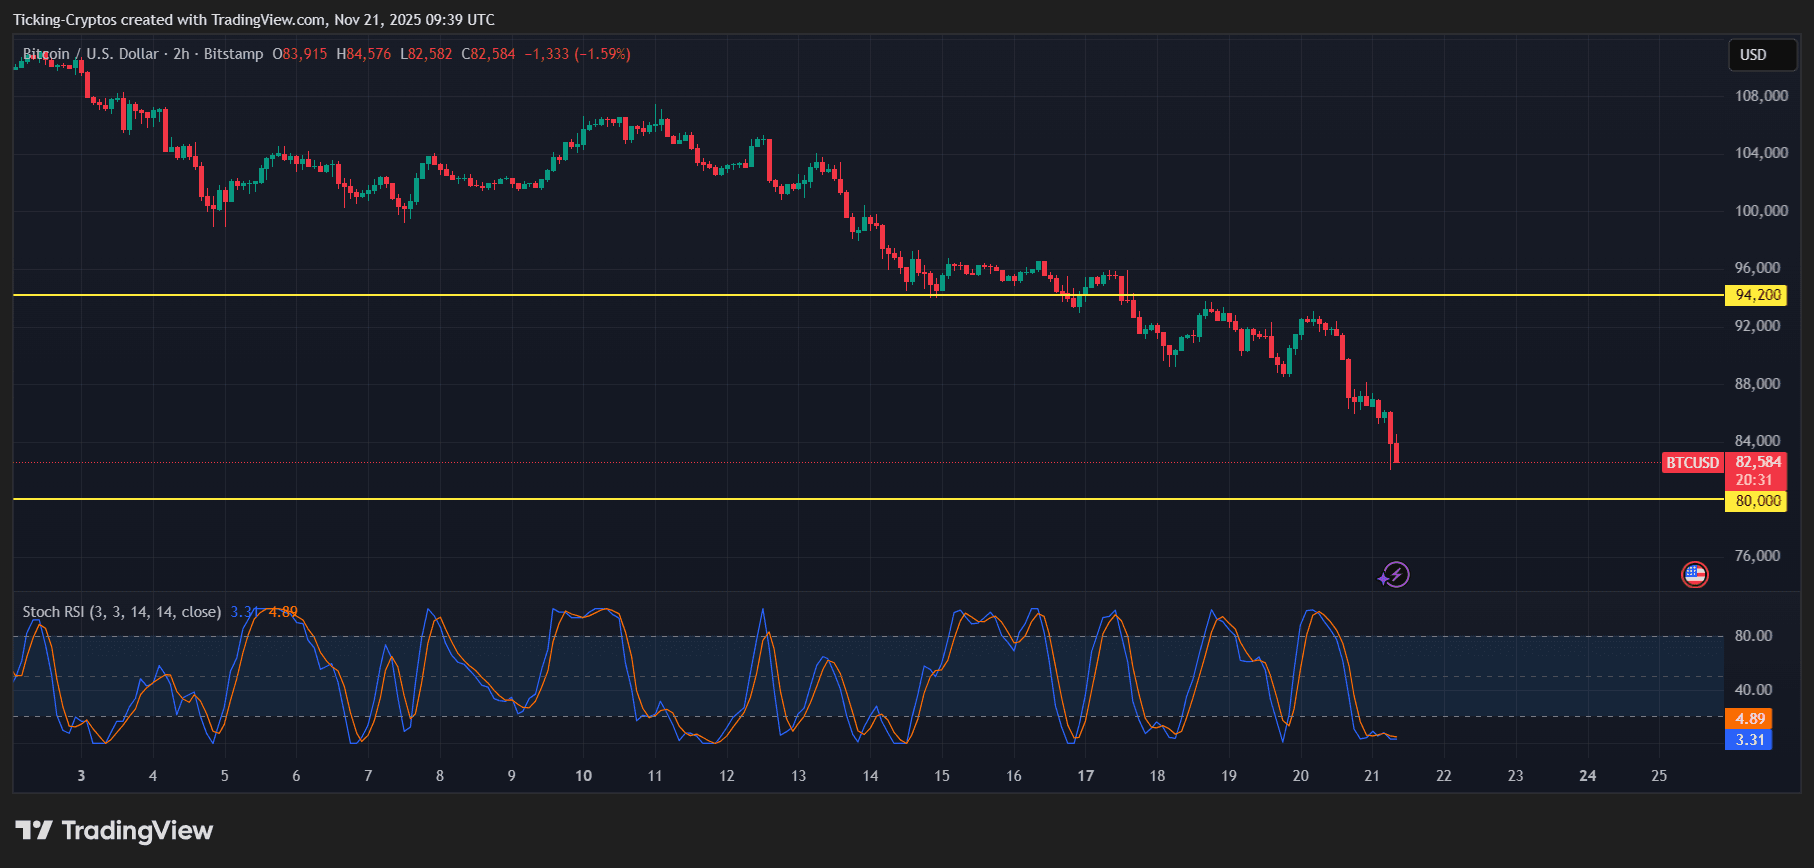Click the 80.00 level on Stoch RSI scale
Image resolution: width=1814 pixels, height=868 pixels.
pos(1753,636)
